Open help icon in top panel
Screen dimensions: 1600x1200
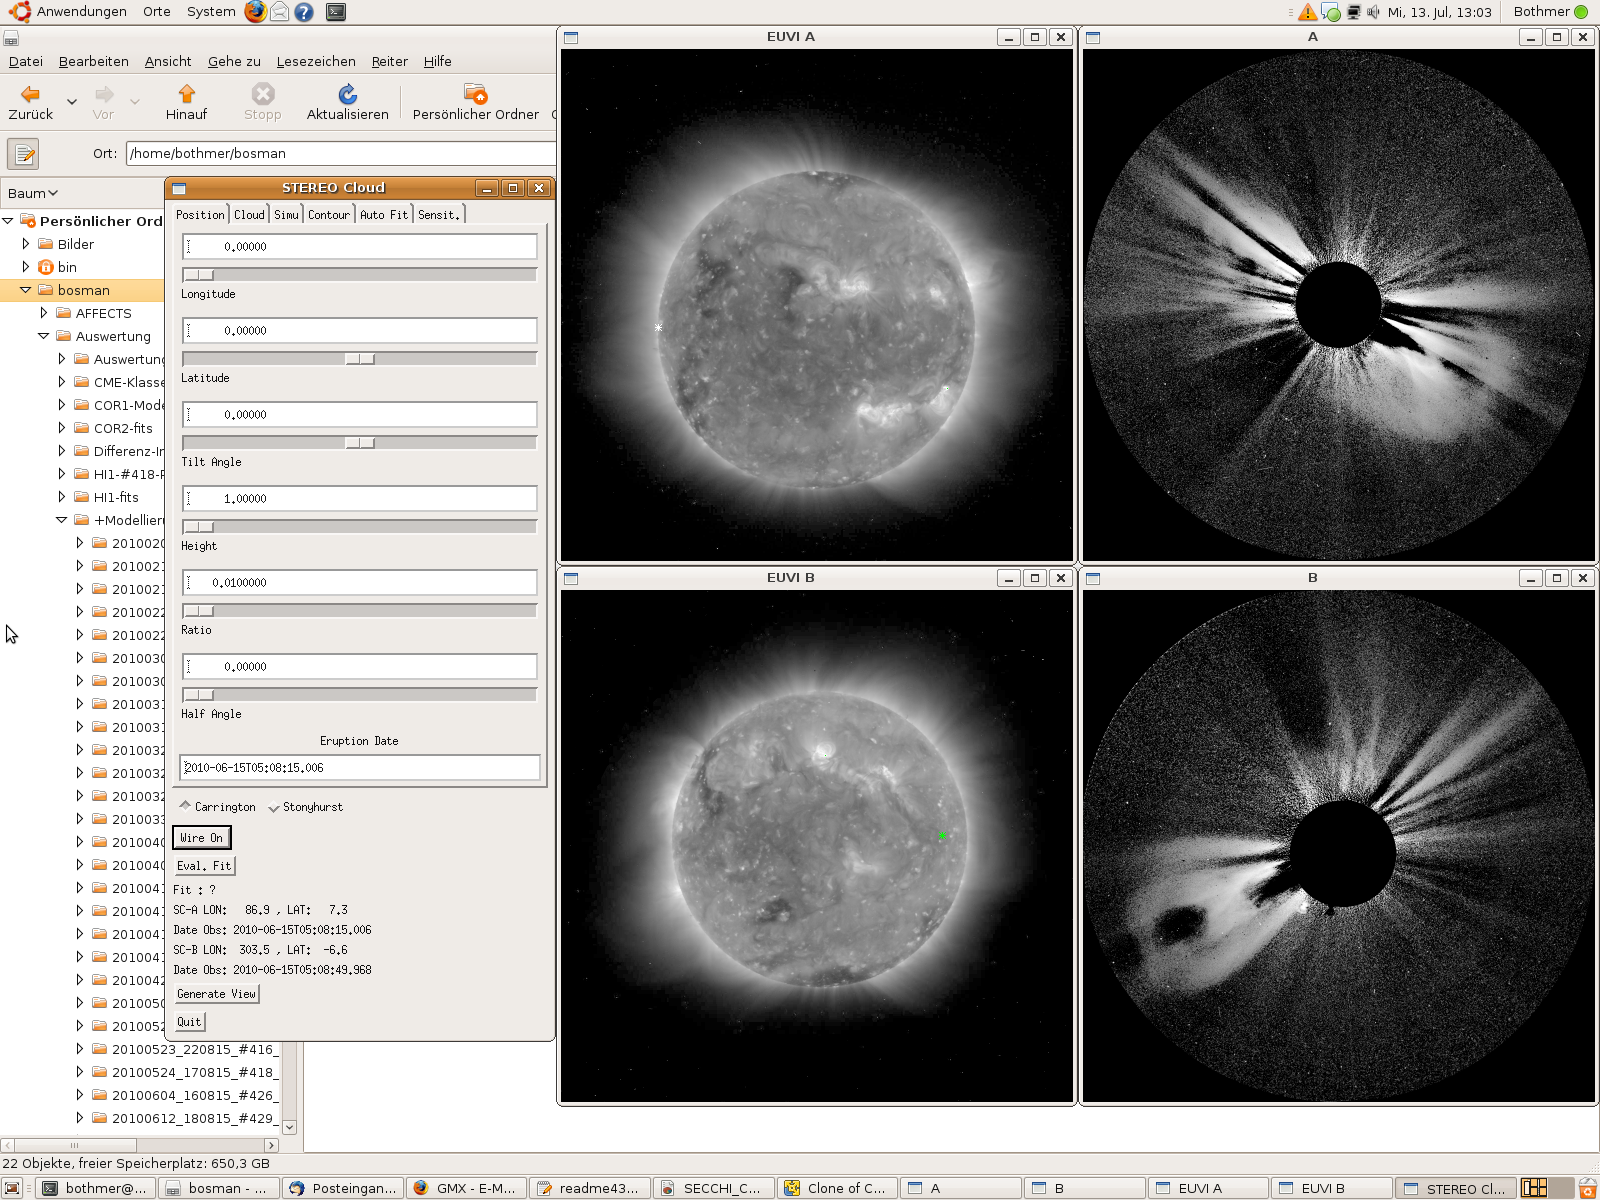(304, 12)
